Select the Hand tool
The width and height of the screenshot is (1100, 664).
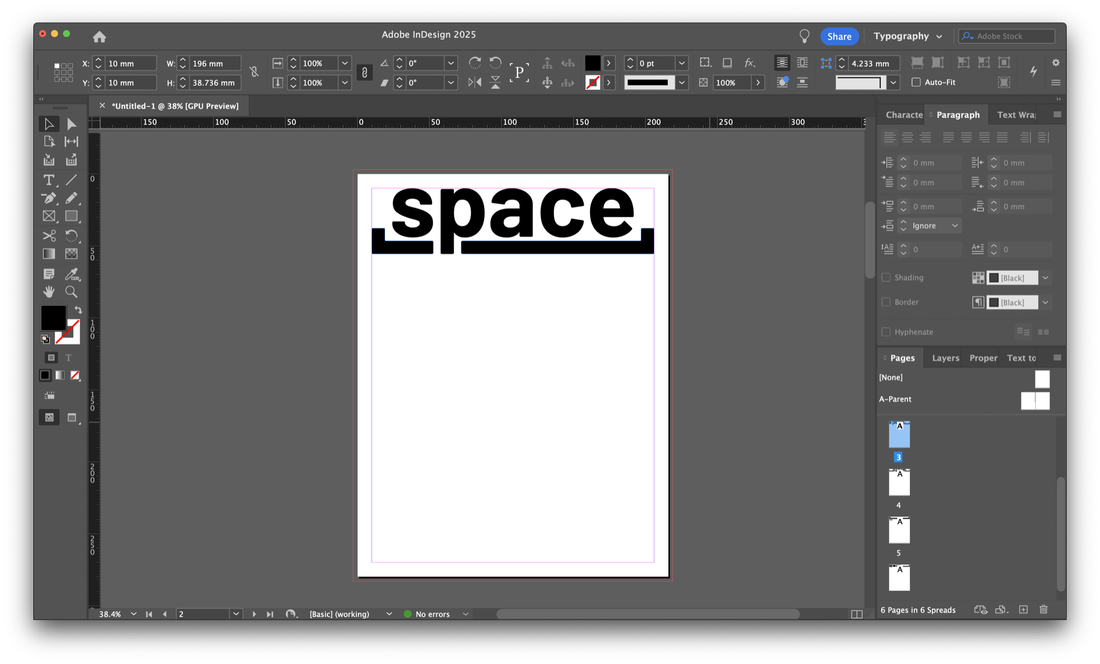click(48, 292)
